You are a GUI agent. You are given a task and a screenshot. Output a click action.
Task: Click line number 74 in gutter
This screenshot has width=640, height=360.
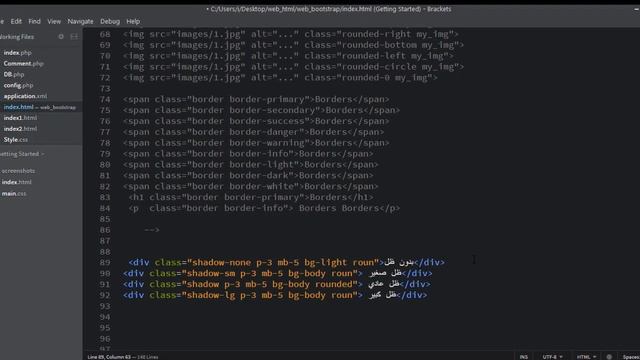(105, 99)
